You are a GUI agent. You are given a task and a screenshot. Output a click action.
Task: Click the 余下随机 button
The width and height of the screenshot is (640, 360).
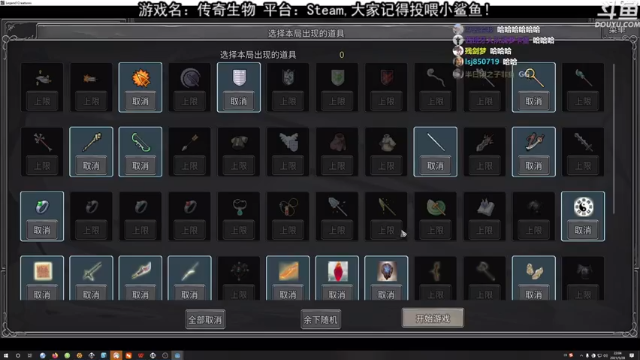(320, 320)
